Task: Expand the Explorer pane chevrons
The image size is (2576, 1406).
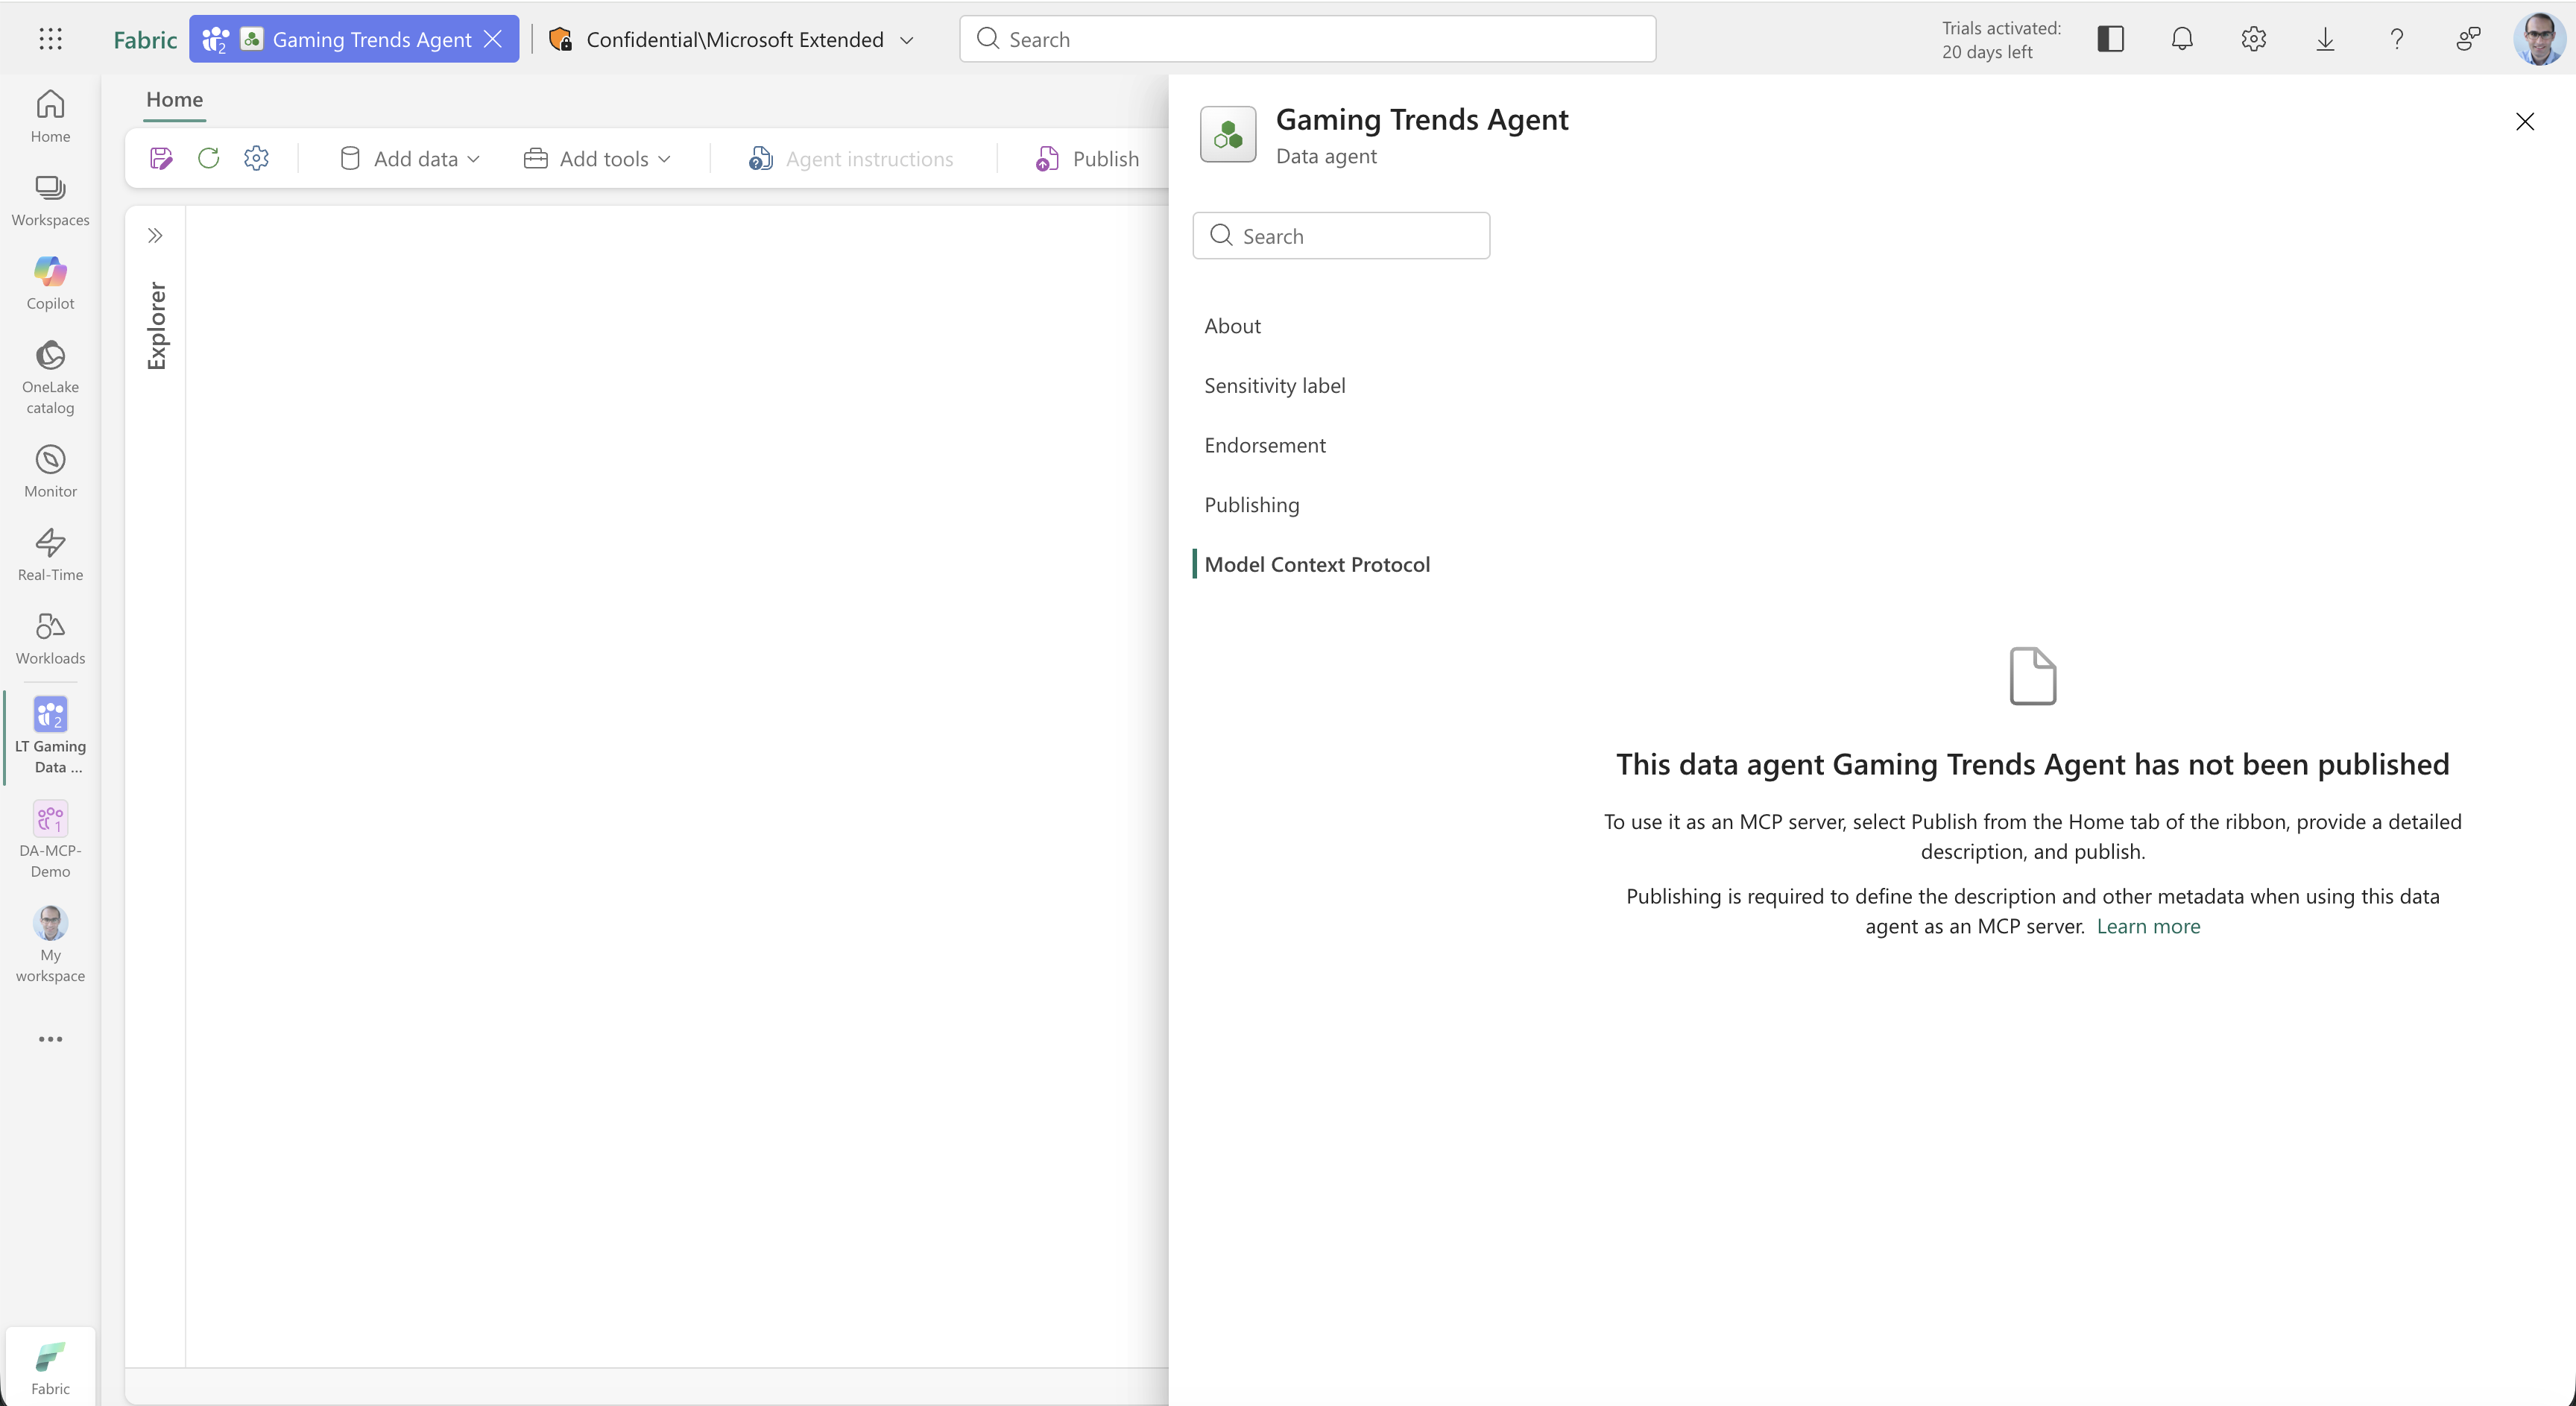Action: coord(155,236)
